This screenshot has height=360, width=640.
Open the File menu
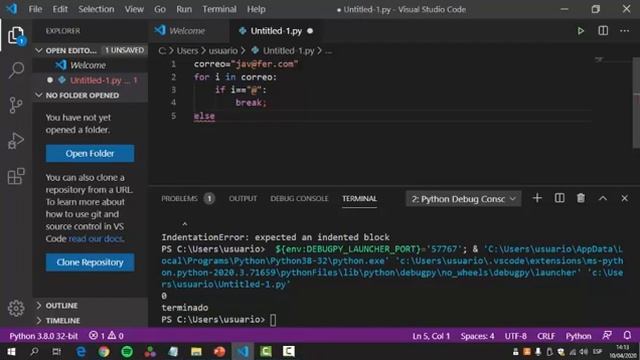(x=35, y=9)
